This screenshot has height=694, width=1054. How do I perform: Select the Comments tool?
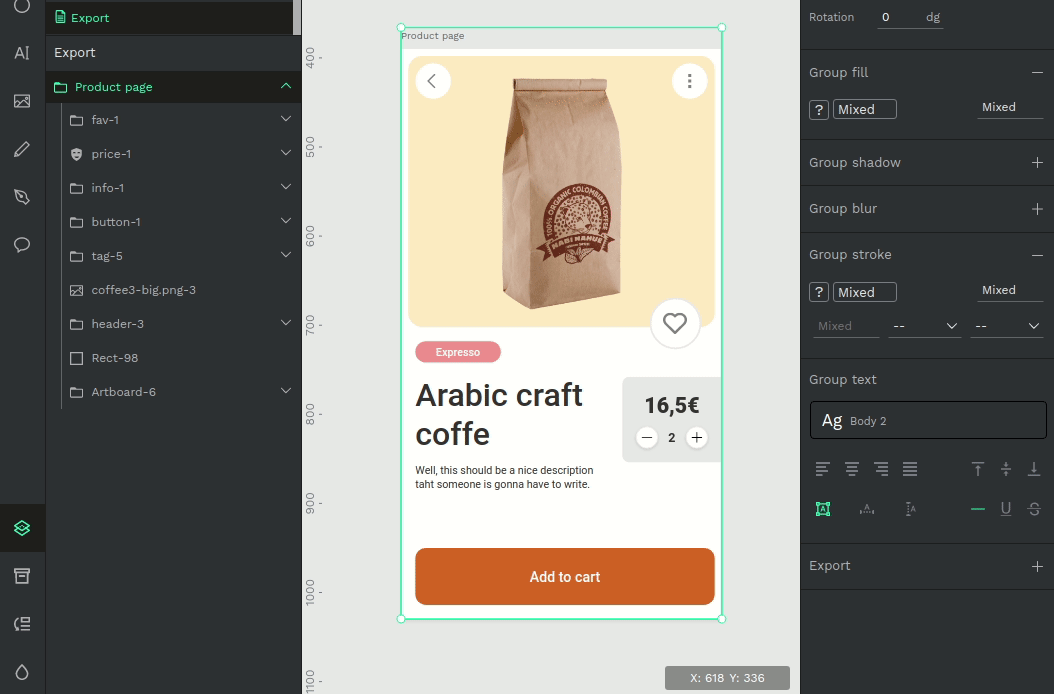point(22,245)
